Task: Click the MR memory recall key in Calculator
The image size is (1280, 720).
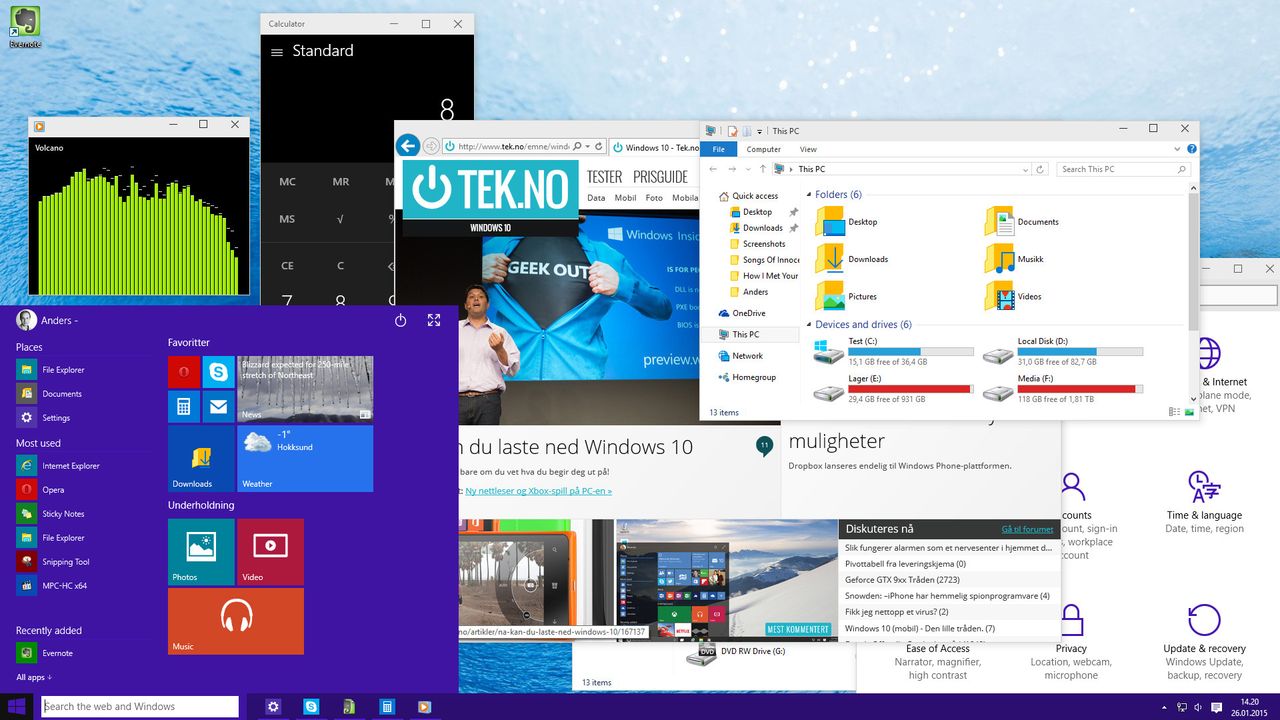Action: [341, 182]
